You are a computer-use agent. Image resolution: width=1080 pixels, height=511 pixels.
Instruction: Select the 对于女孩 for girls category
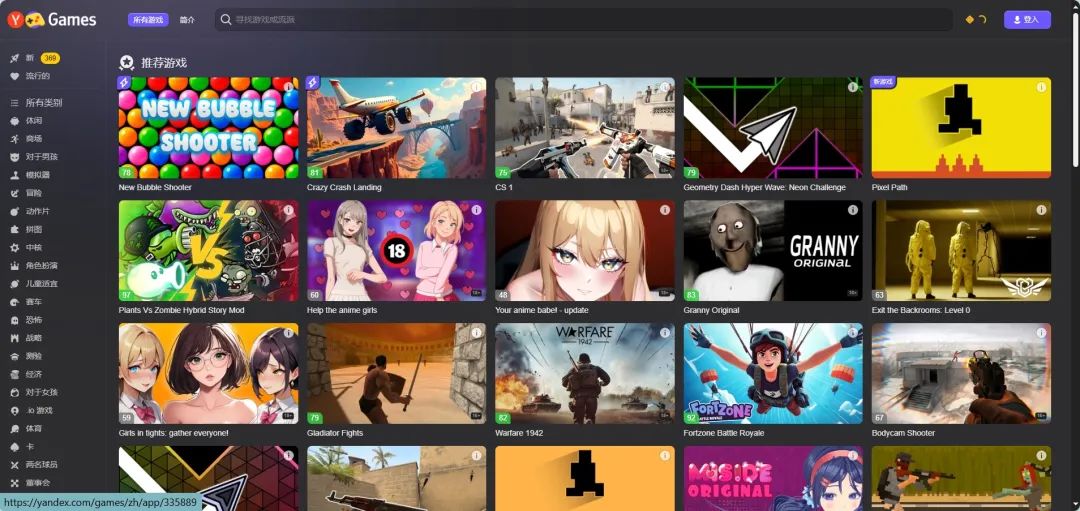34,392
